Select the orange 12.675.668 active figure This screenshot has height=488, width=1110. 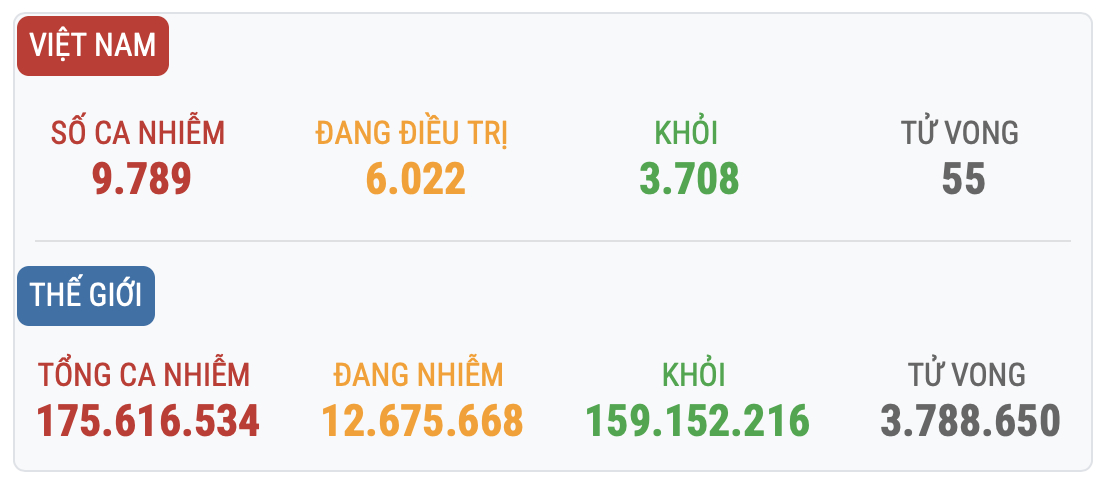422,421
